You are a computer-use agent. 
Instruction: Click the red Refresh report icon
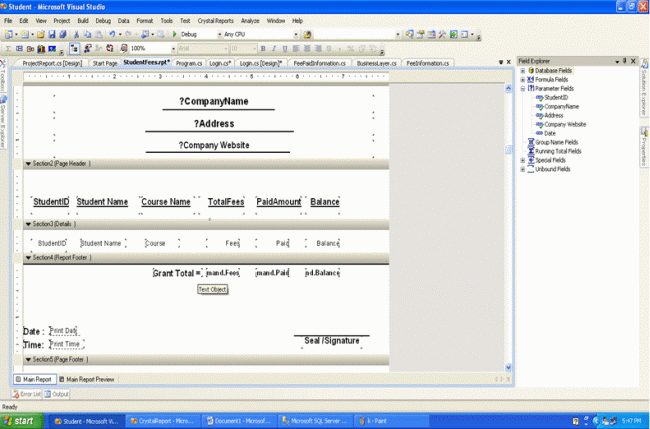click(109, 48)
